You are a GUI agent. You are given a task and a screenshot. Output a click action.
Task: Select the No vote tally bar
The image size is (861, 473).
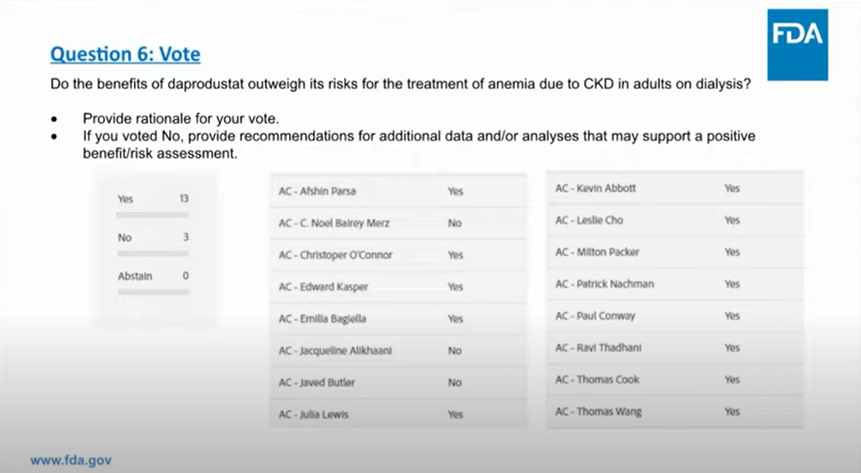coord(153,252)
